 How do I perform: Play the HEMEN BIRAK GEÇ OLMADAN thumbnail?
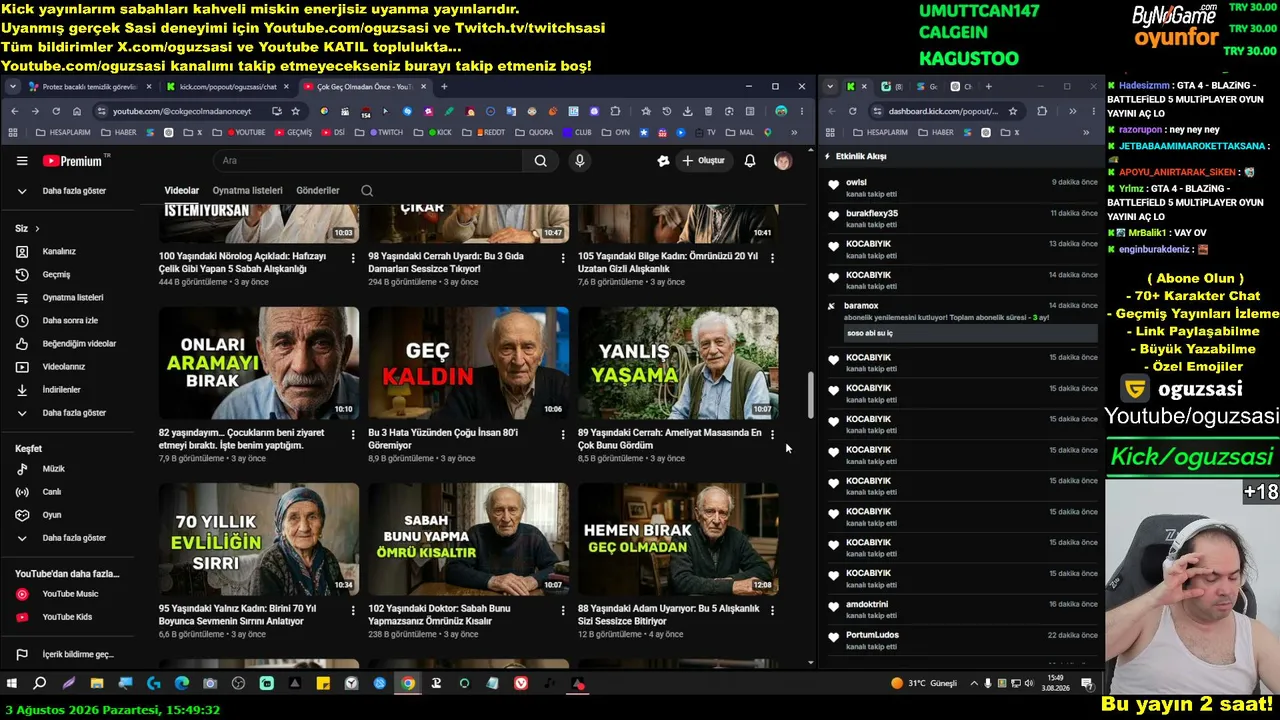pos(678,539)
